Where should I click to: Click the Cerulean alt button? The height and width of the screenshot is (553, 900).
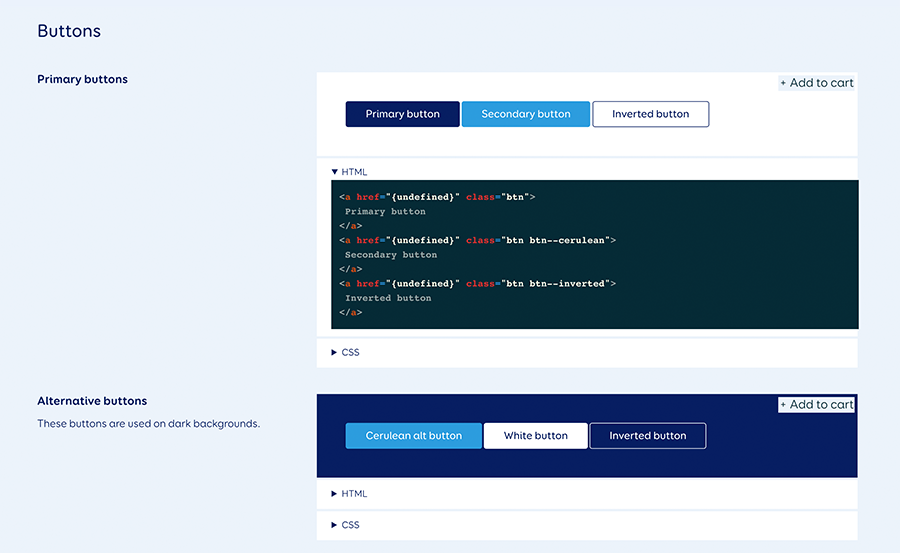pyautogui.click(x=413, y=435)
